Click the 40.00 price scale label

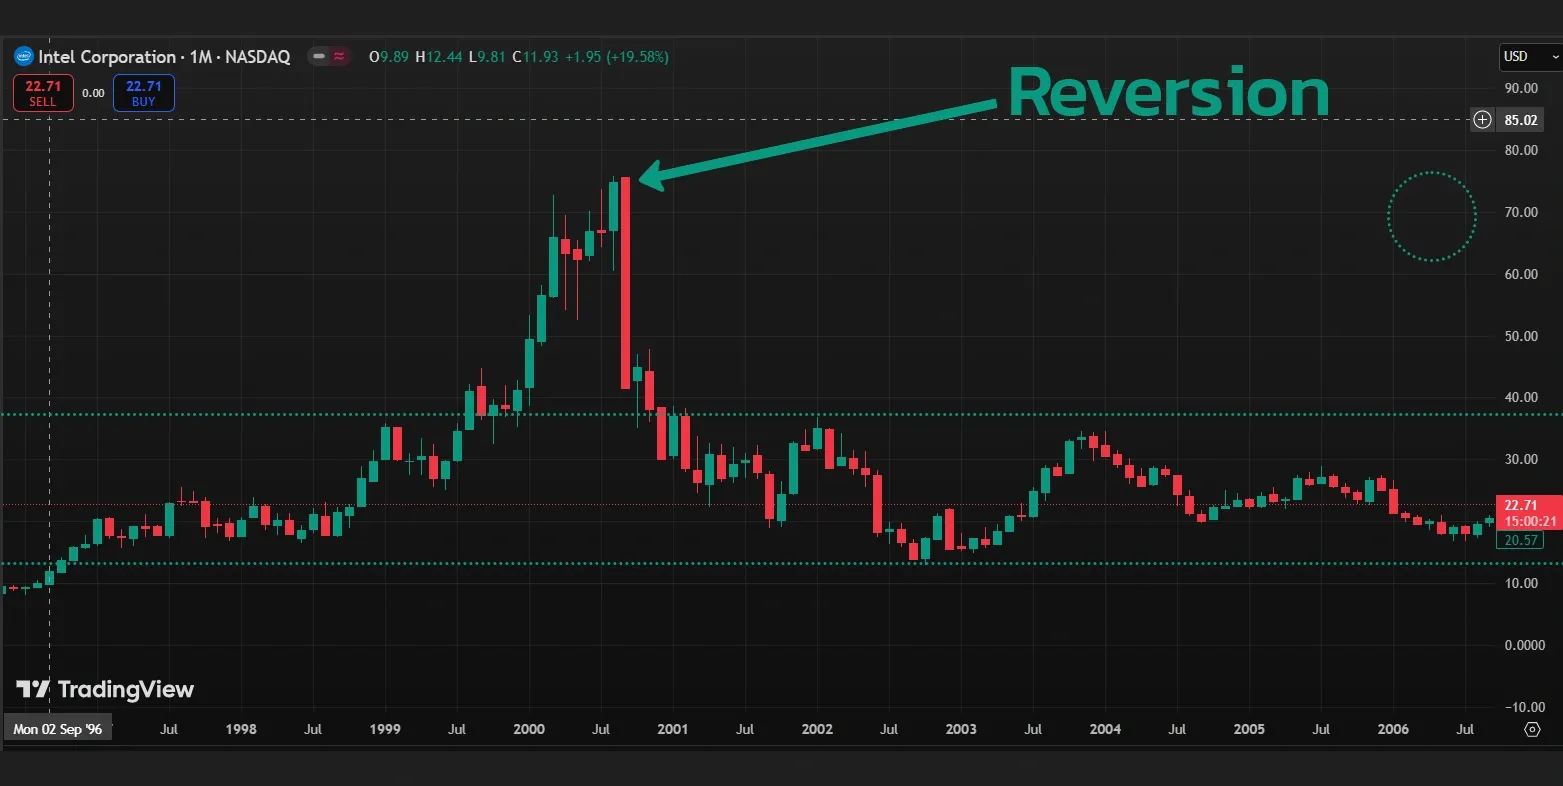[1521, 398]
